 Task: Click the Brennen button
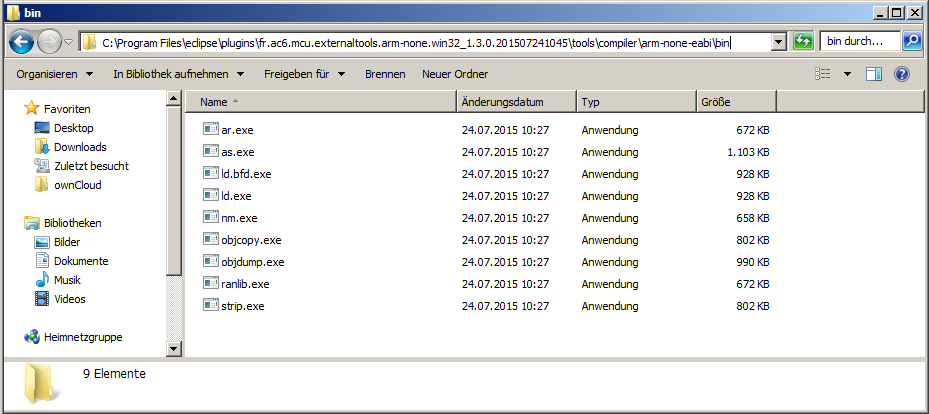[x=385, y=74]
